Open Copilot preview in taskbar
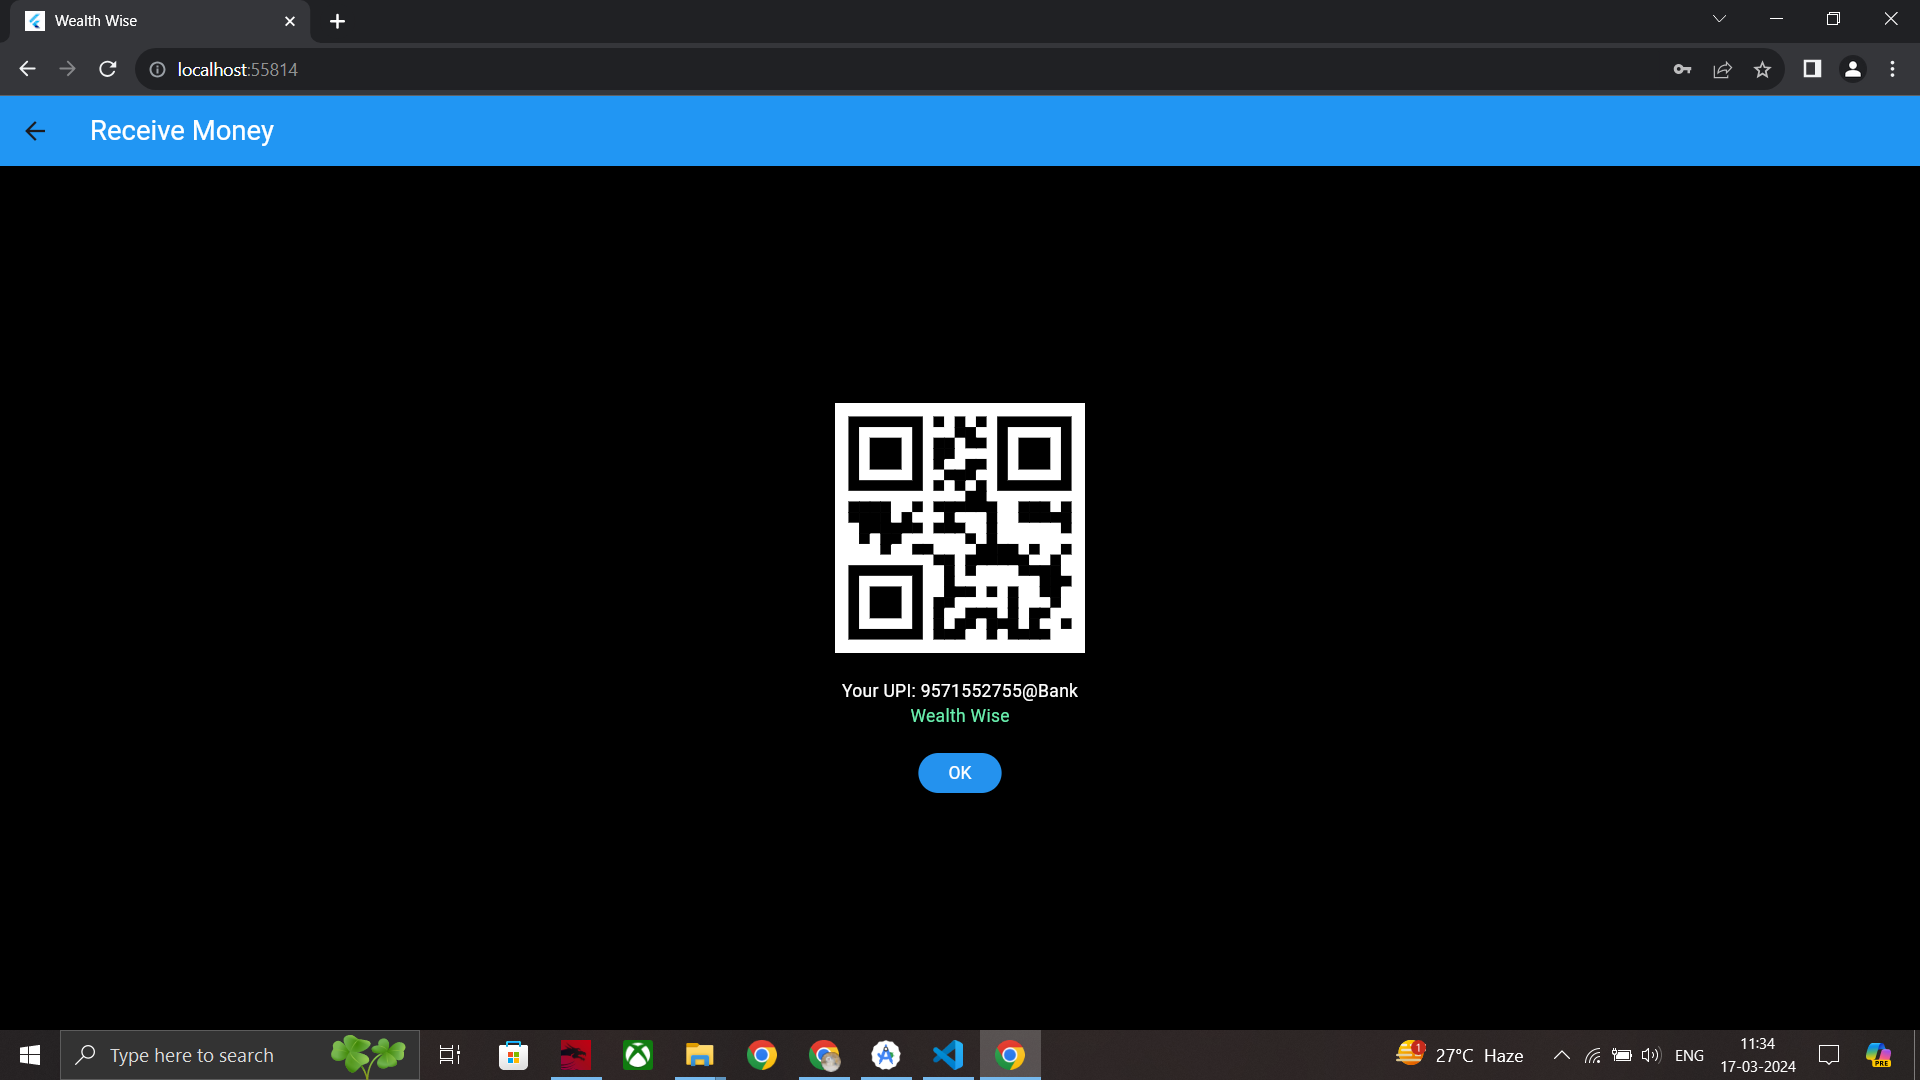The width and height of the screenshot is (1920, 1080). (x=1878, y=1055)
